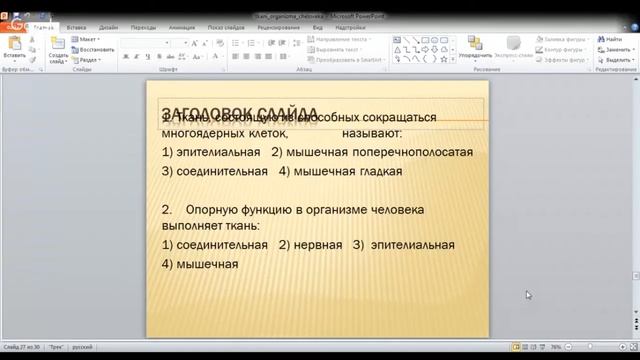The image size is (640, 360).
Task: Open the line spacing dropdown
Action: (297, 43)
